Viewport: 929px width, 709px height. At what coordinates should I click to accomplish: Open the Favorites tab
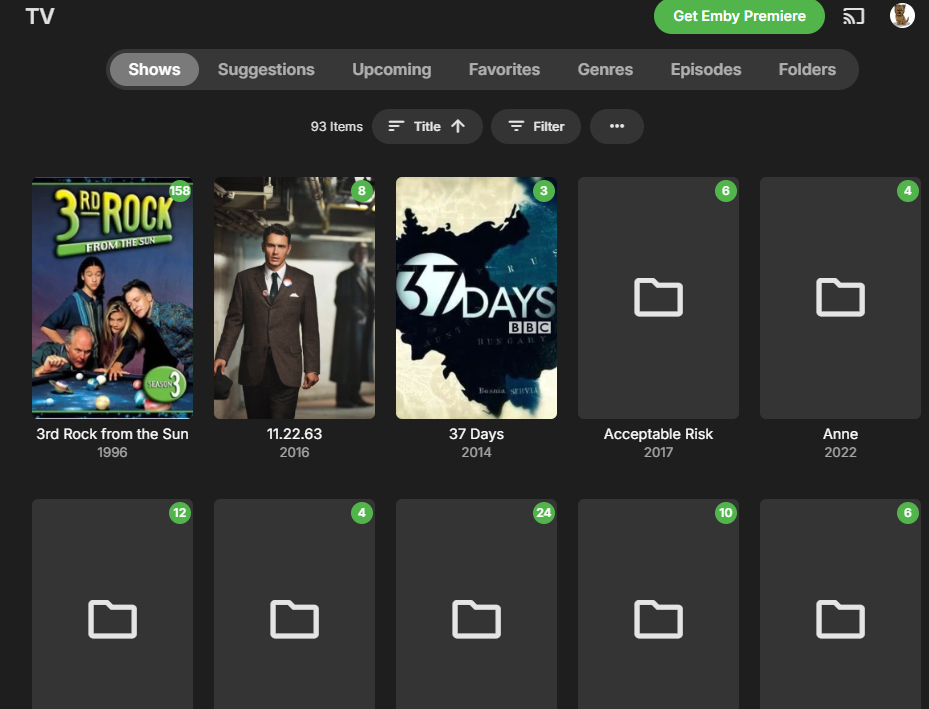[x=504, y=69]
